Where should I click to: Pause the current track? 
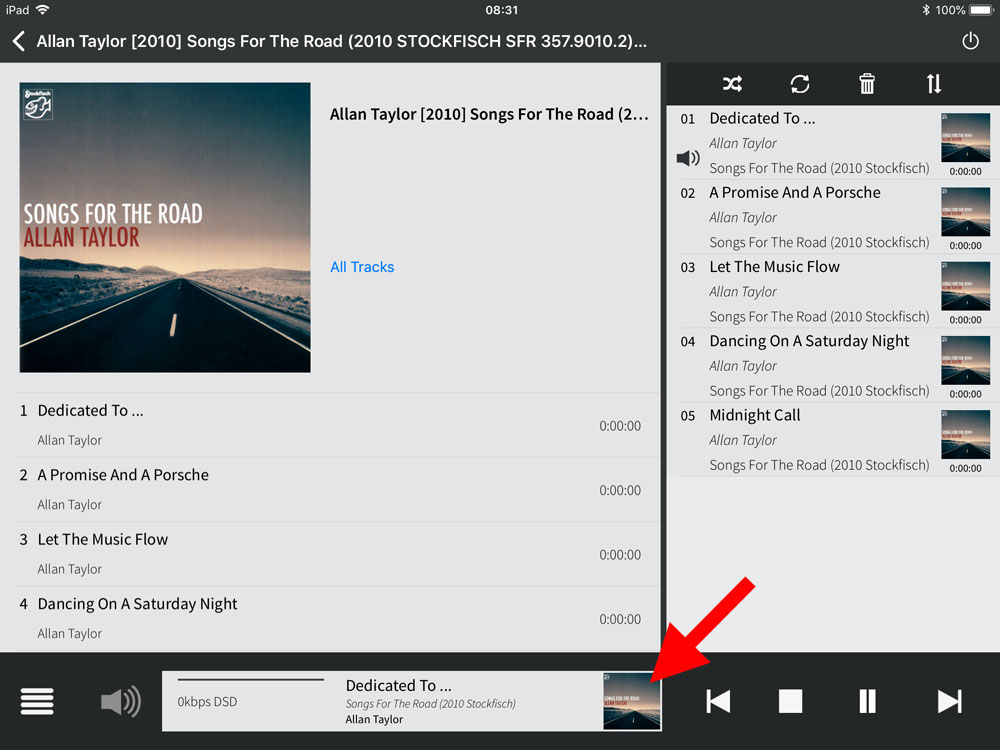click(x=867, y=701)
